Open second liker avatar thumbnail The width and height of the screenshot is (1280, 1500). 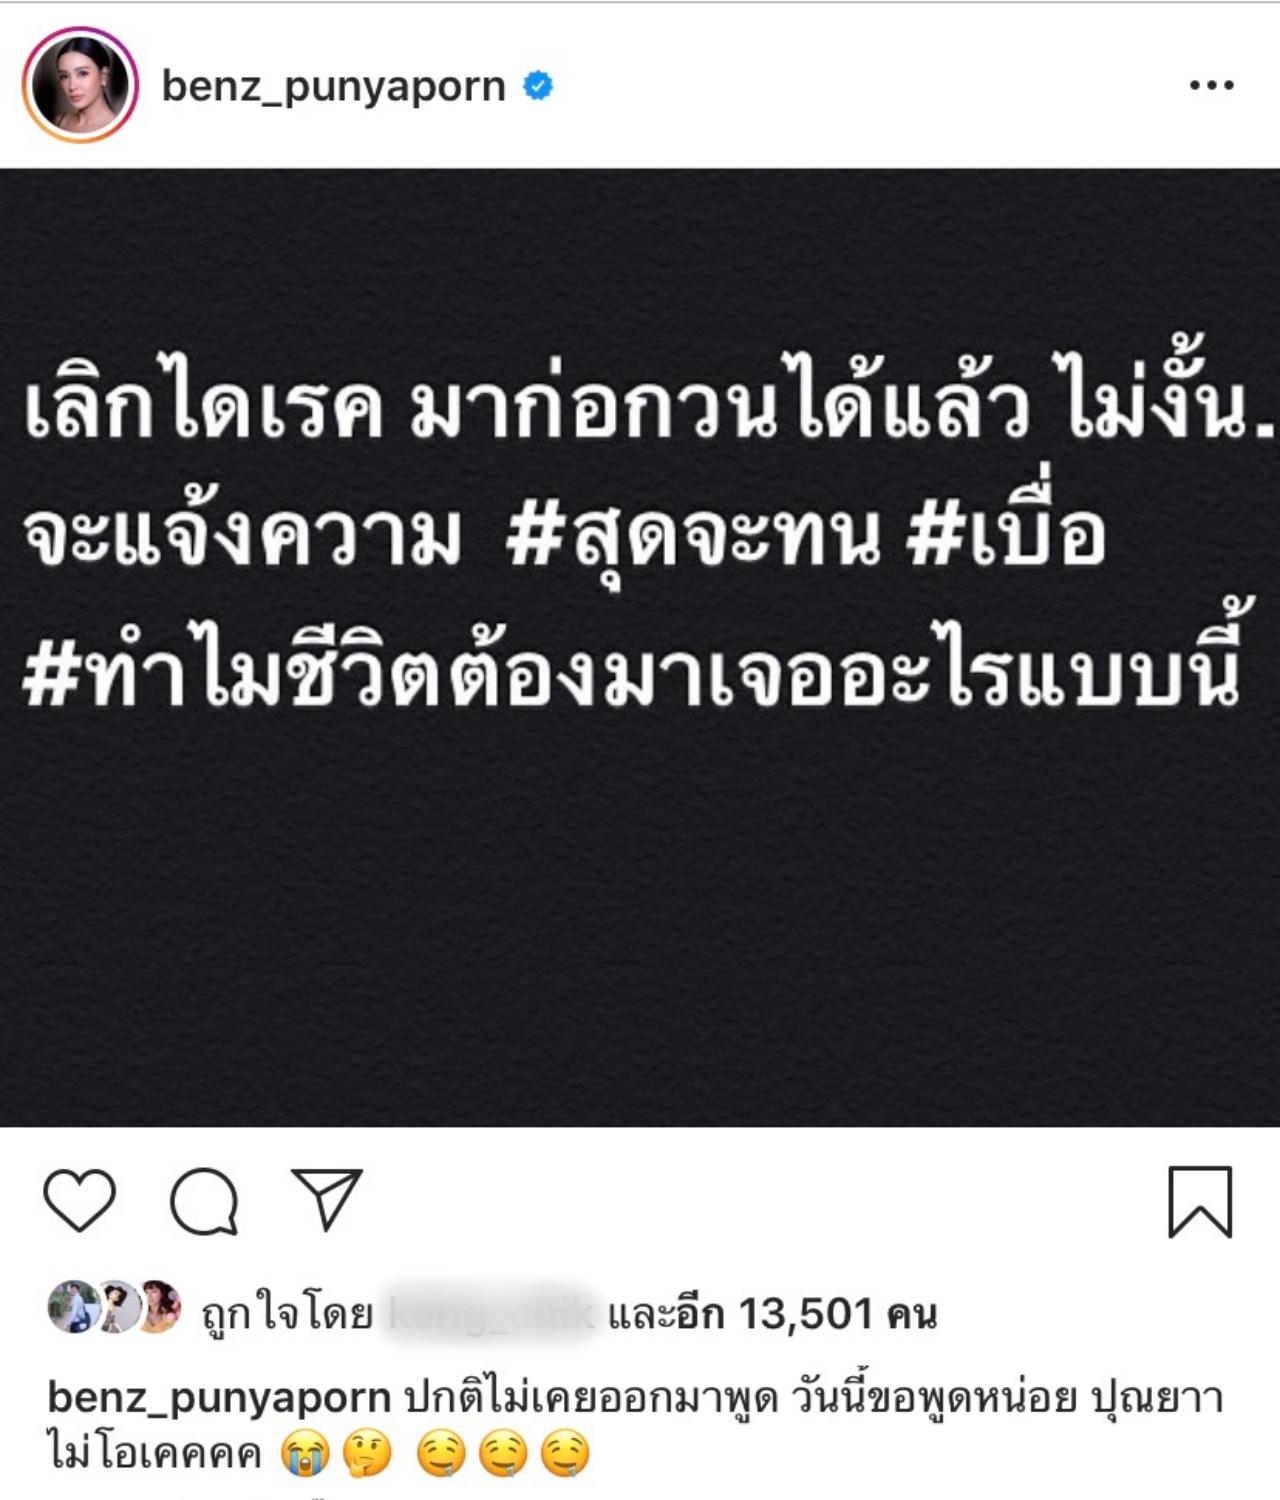118,1307
